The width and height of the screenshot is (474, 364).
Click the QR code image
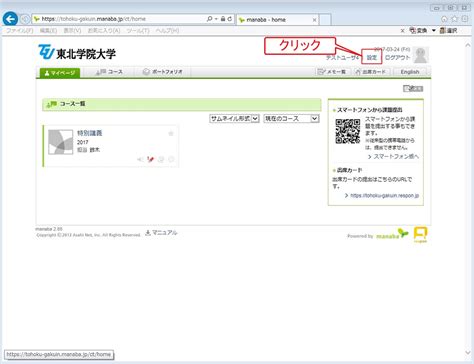pos(348,131)
